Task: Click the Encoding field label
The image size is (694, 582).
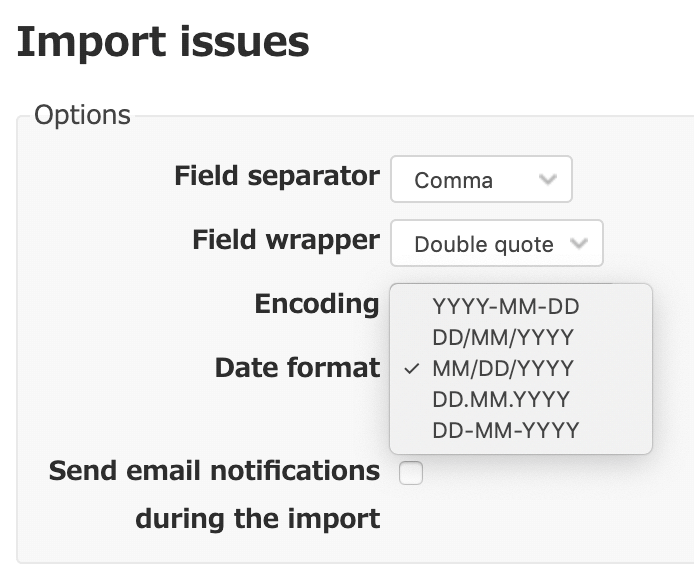Action: coord(317,304)
